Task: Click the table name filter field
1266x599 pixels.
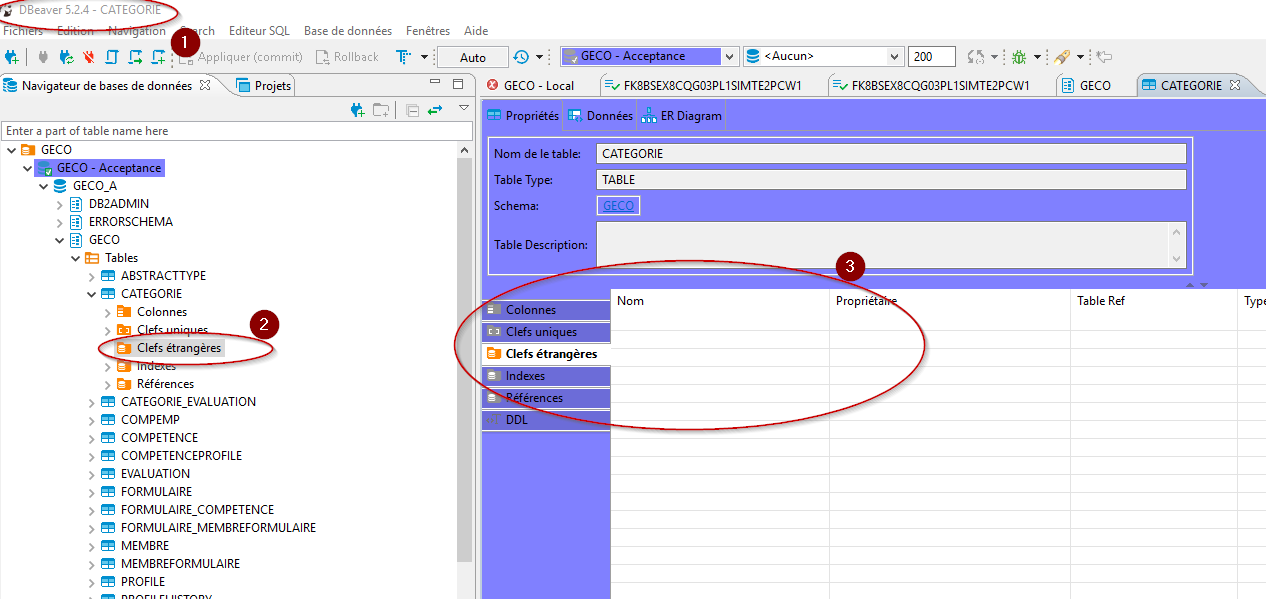Action: click(x=237, y=131)
